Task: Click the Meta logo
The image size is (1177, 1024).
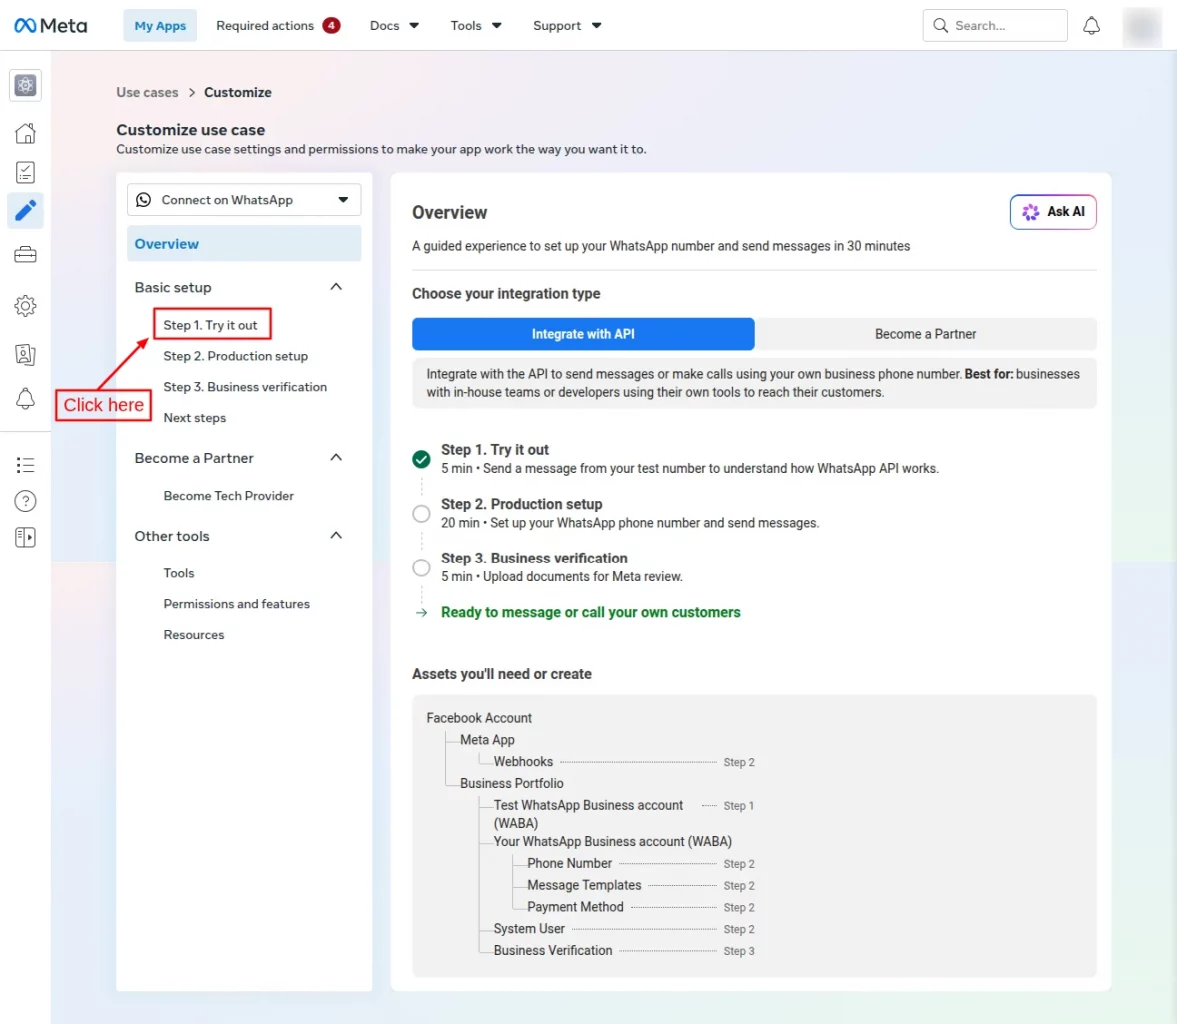Action: click(50, 26)
